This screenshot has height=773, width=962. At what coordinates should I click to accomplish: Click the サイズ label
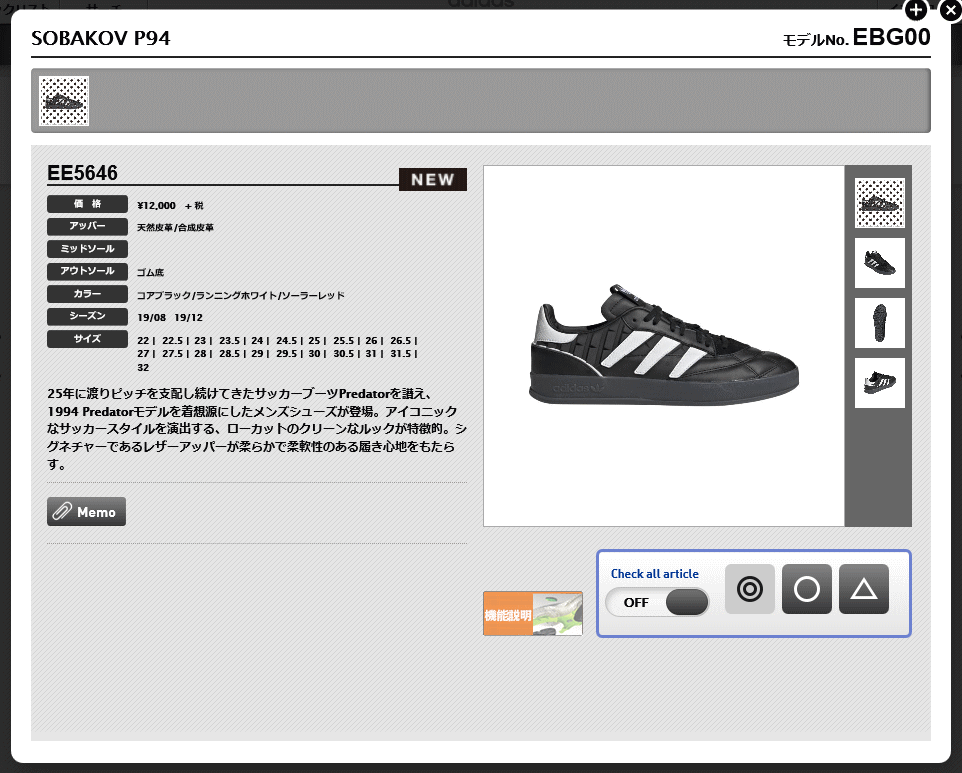(87, 339)
